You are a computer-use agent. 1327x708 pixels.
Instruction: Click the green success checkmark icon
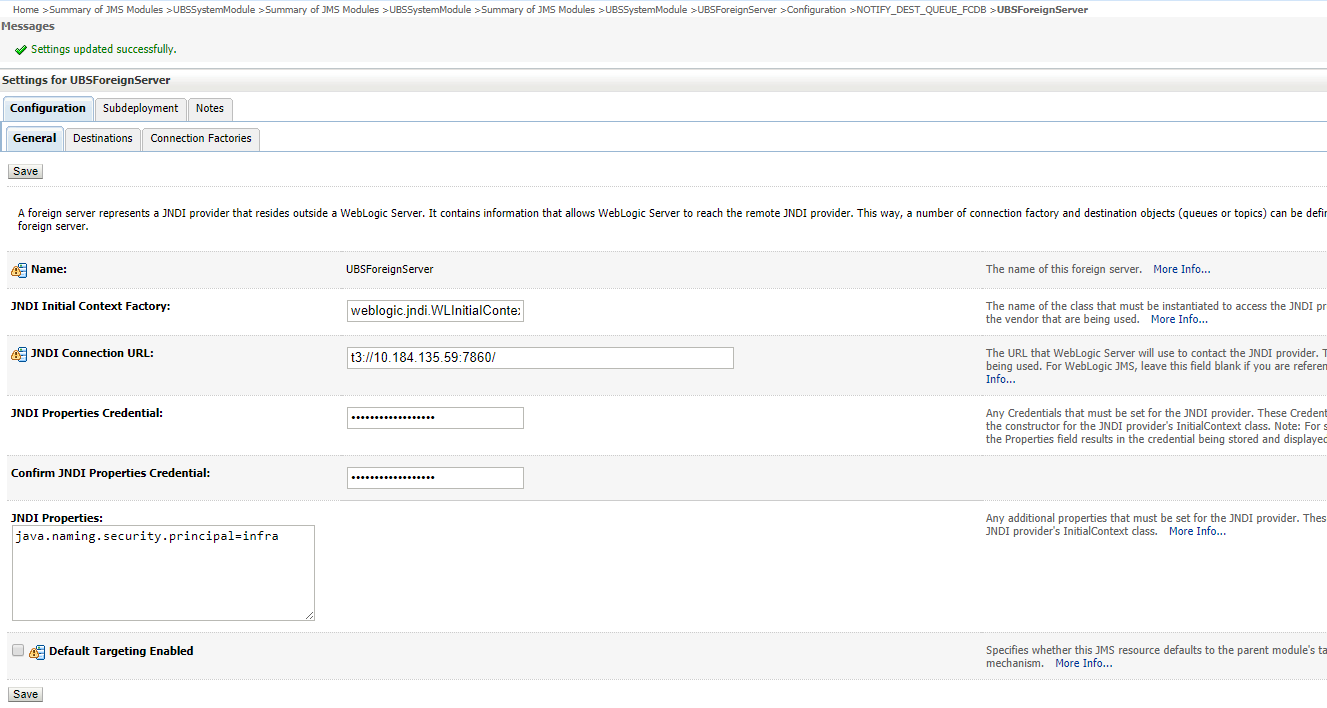(x=21, y=49)
